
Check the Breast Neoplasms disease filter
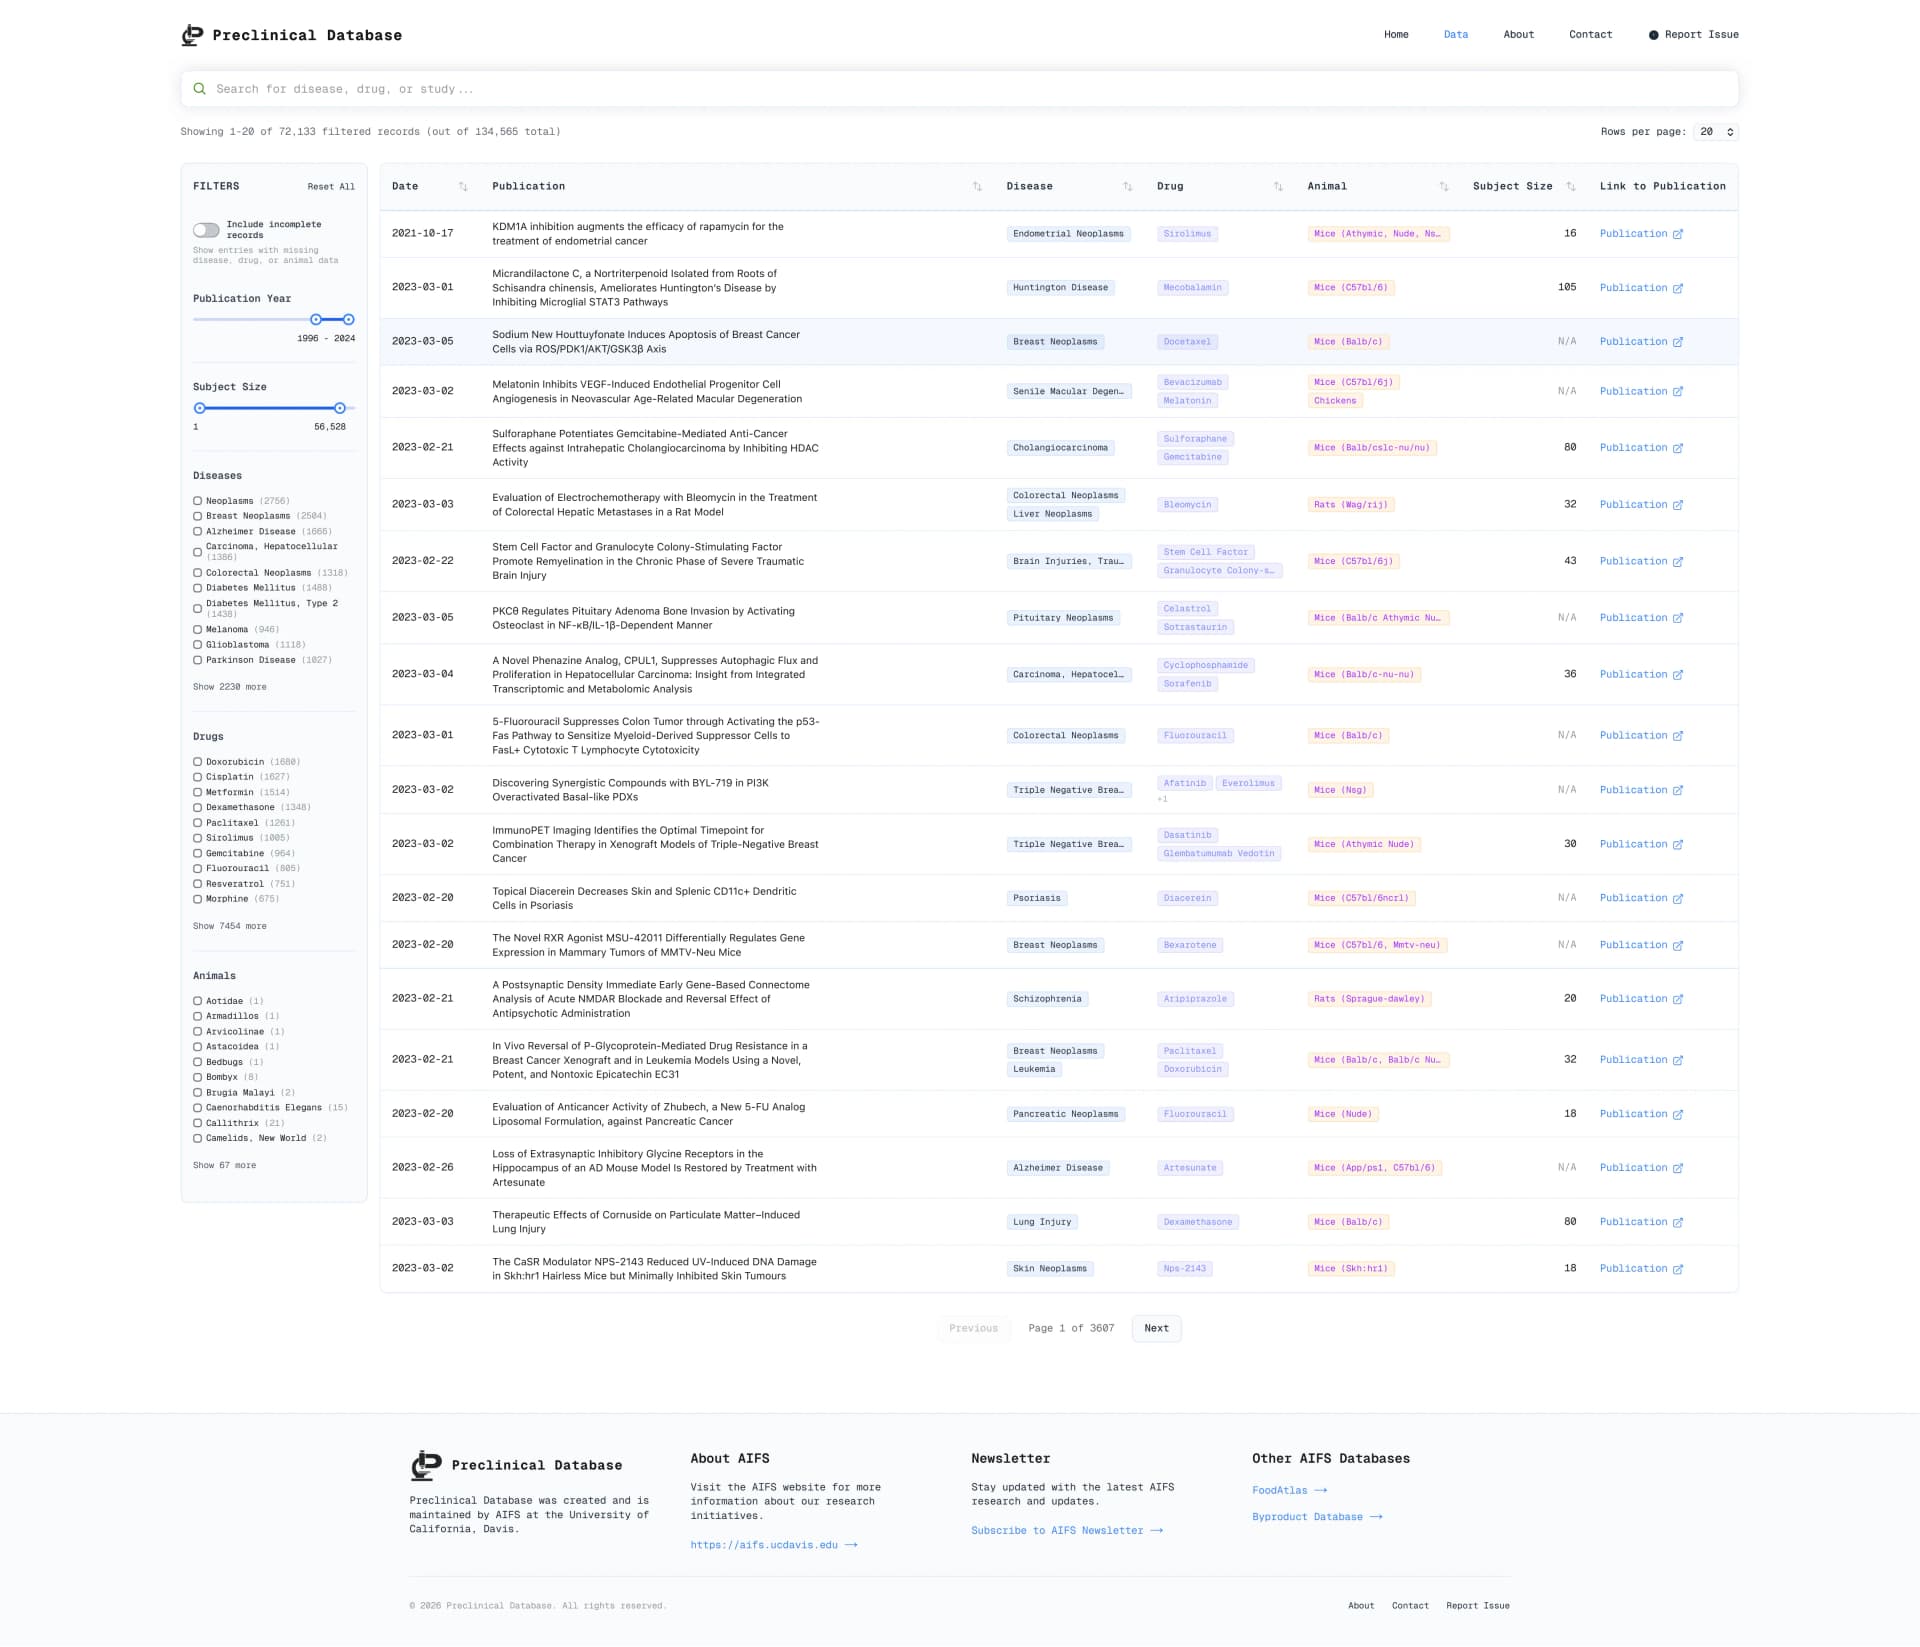tap(196, 516)
